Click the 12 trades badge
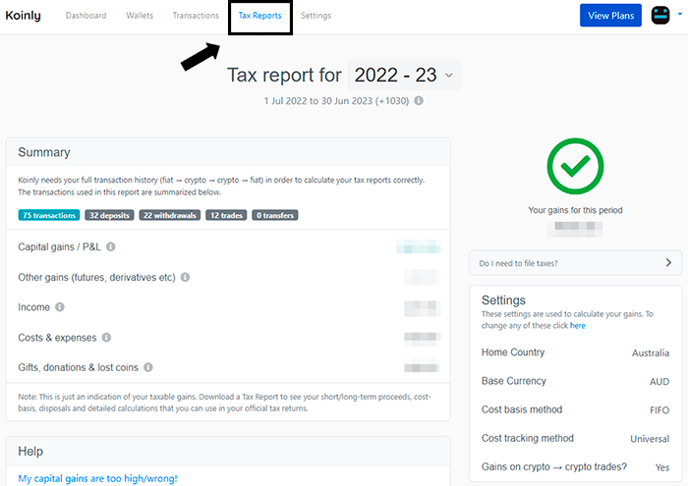Viewport: 688px width, 486px height. coord(227,215)
